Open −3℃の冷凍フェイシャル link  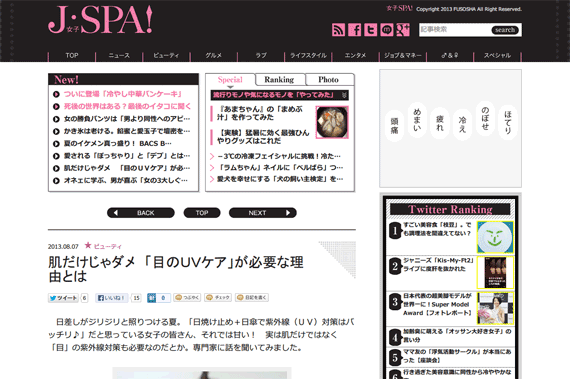point(279,156)
